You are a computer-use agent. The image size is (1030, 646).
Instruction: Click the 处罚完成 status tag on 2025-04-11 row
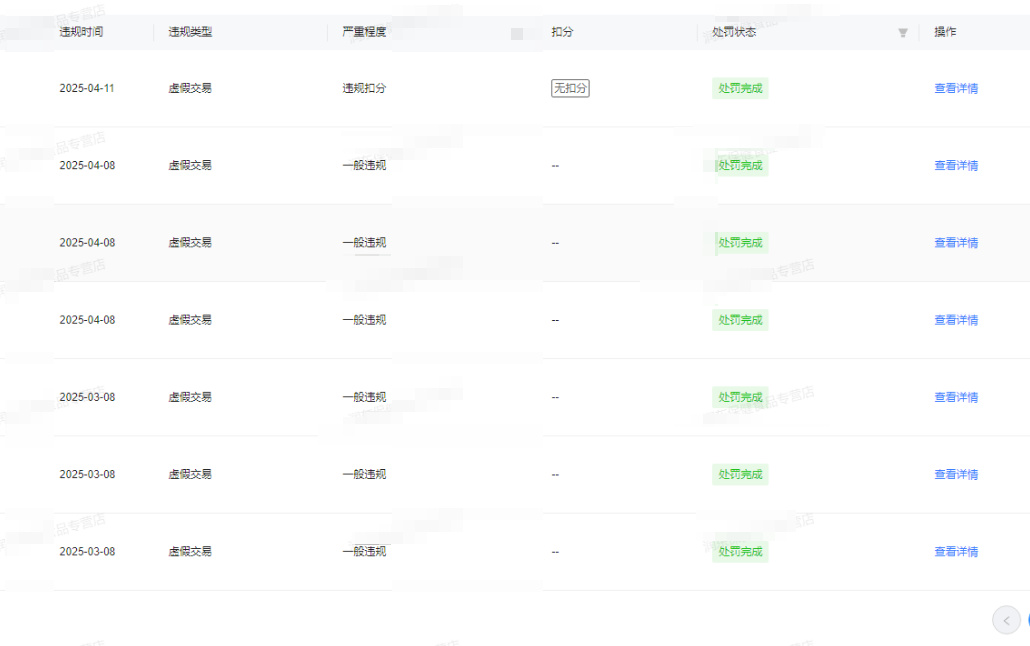740,88
